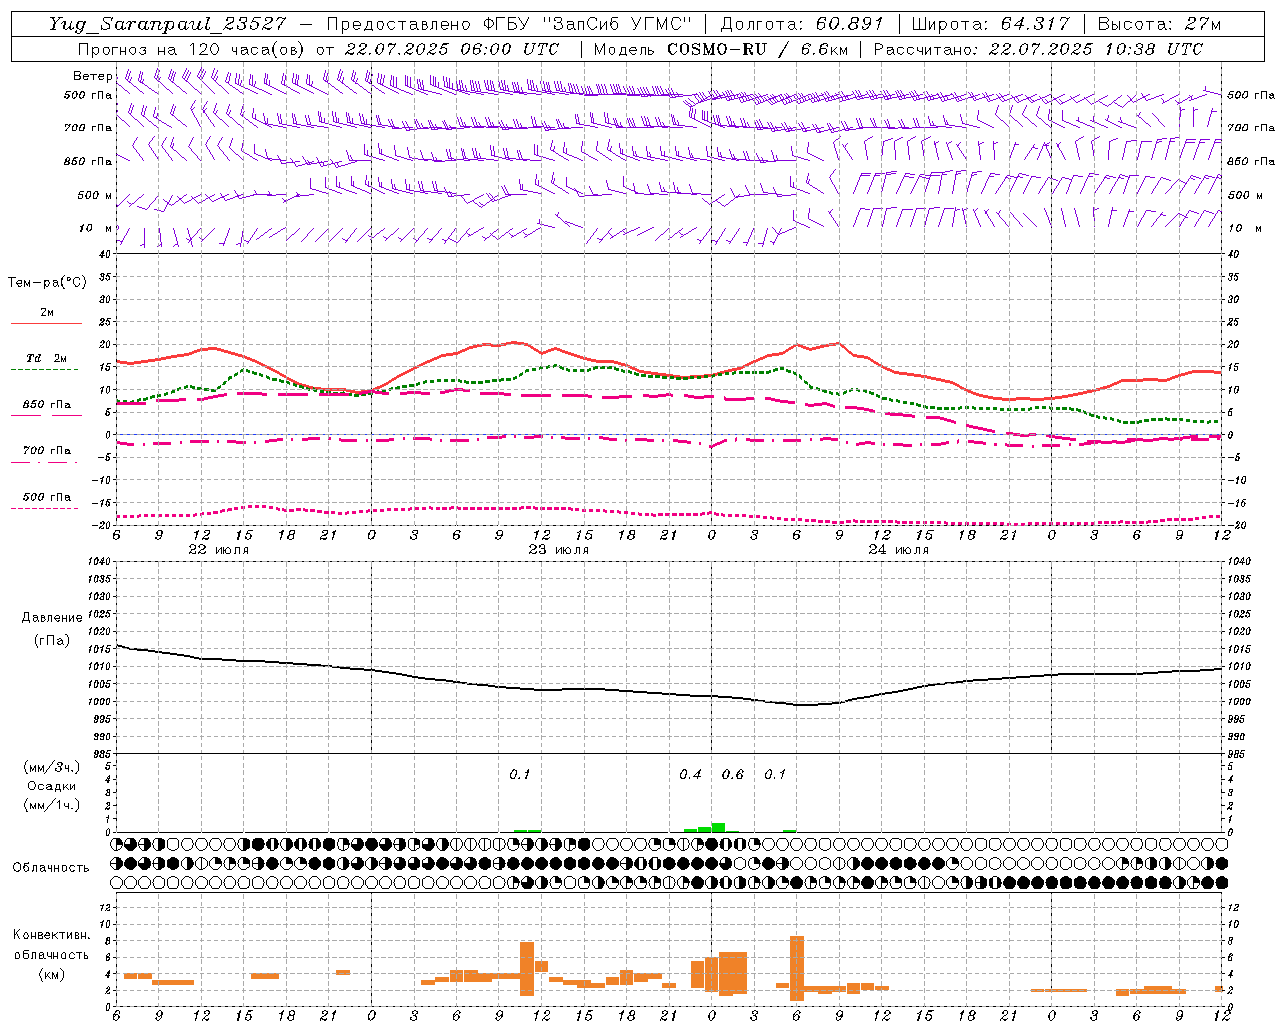
Task: Click the 23 июля date label
Action: 559,550
